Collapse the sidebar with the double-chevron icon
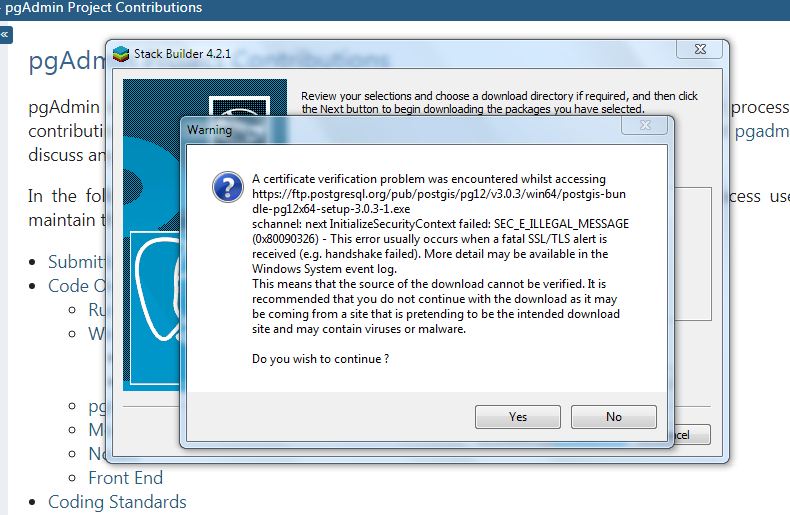The height and width of the screenshot is (515, 790). pyautogui.click(x=5, y=34)
